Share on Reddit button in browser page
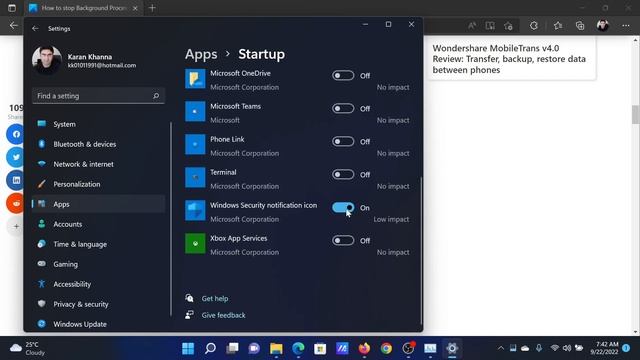The image size is (640, 360). click(16, 203)
